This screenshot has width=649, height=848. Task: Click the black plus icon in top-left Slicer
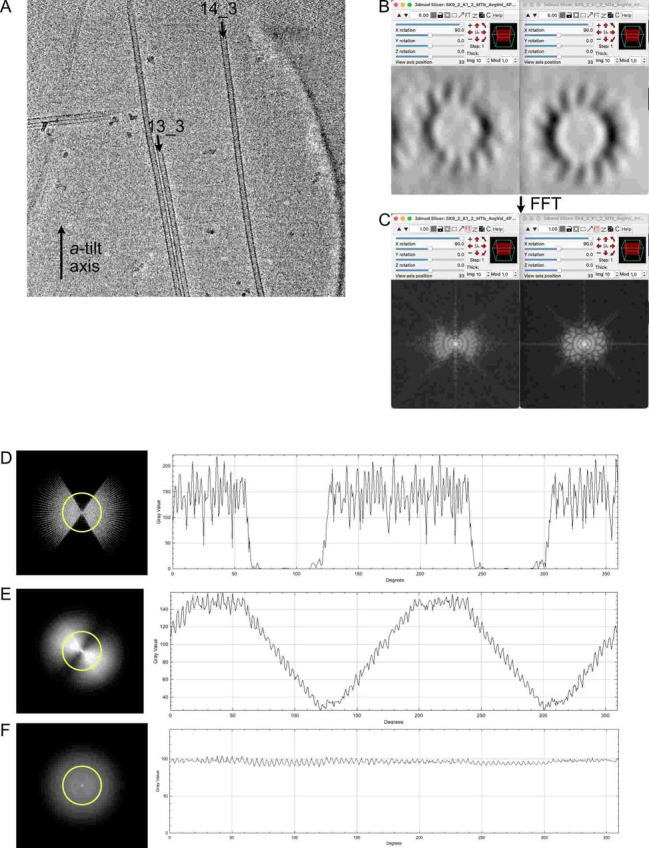[471, 27]
